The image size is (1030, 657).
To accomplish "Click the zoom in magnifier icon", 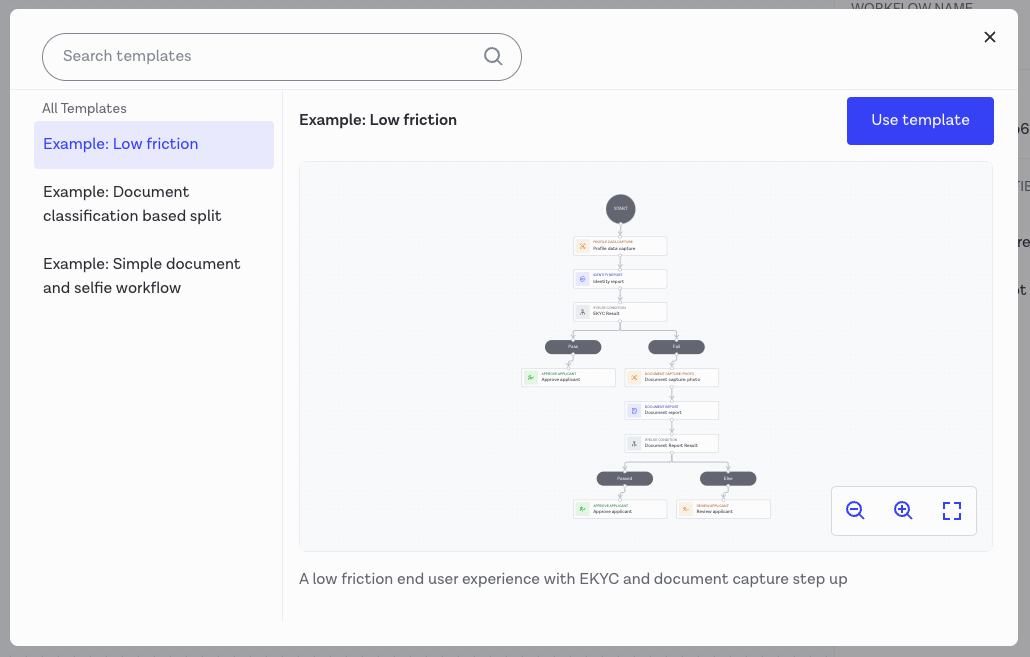I will [x=903, y=510].
